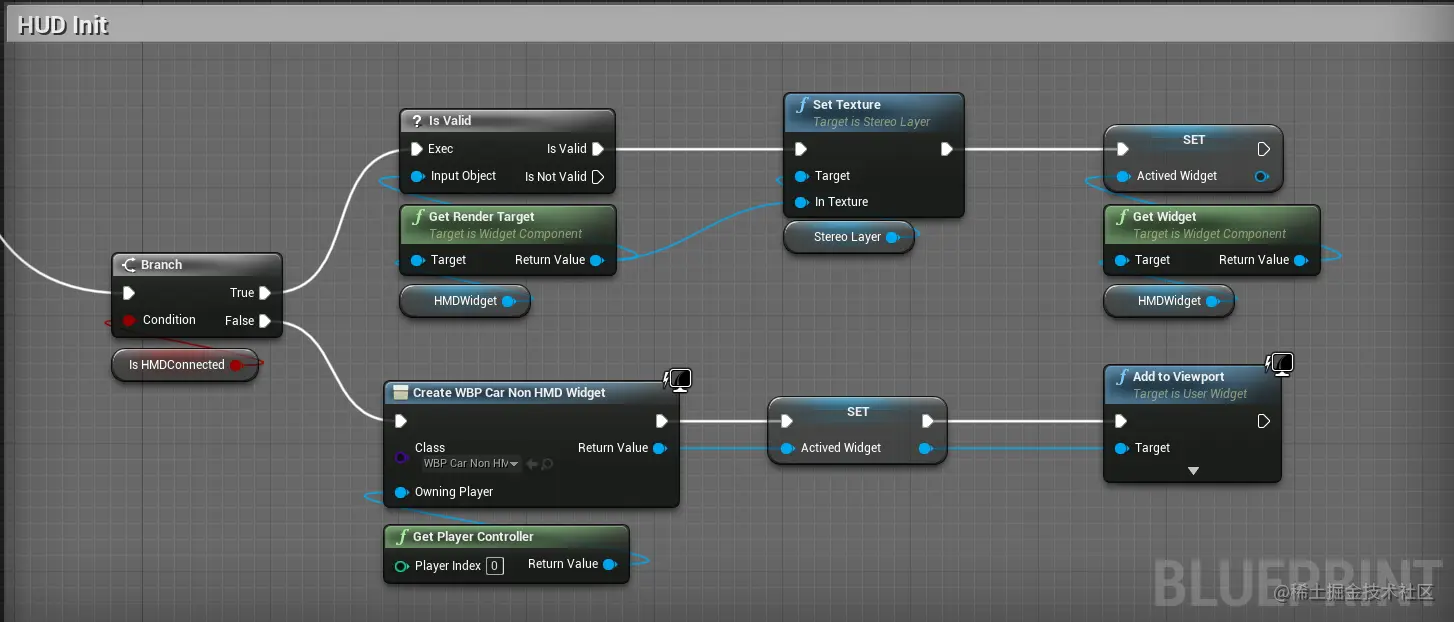
Task: Select the Is Valid node title
Action: (x=450, y=121)
